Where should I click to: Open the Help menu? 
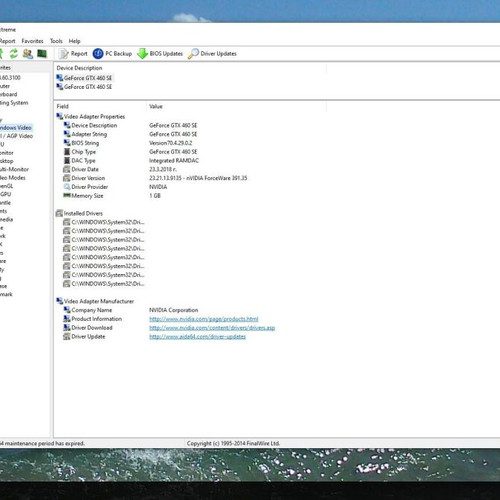[74, 41]
